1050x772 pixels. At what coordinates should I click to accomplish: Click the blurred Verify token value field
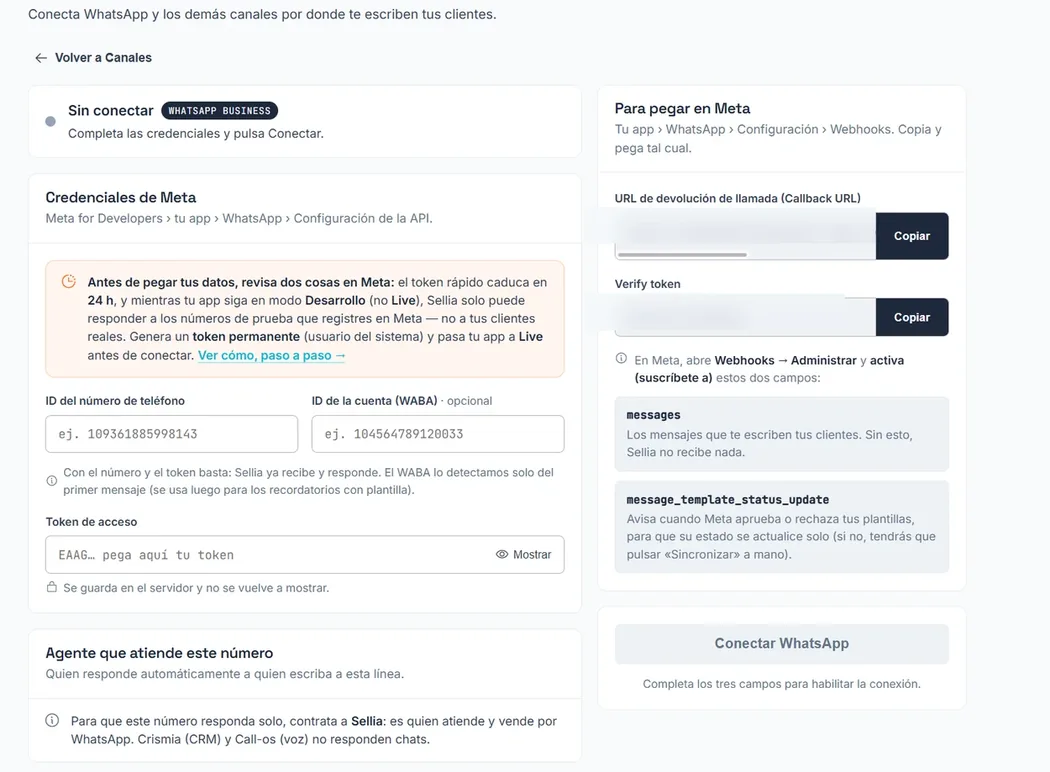coord(745,317)
